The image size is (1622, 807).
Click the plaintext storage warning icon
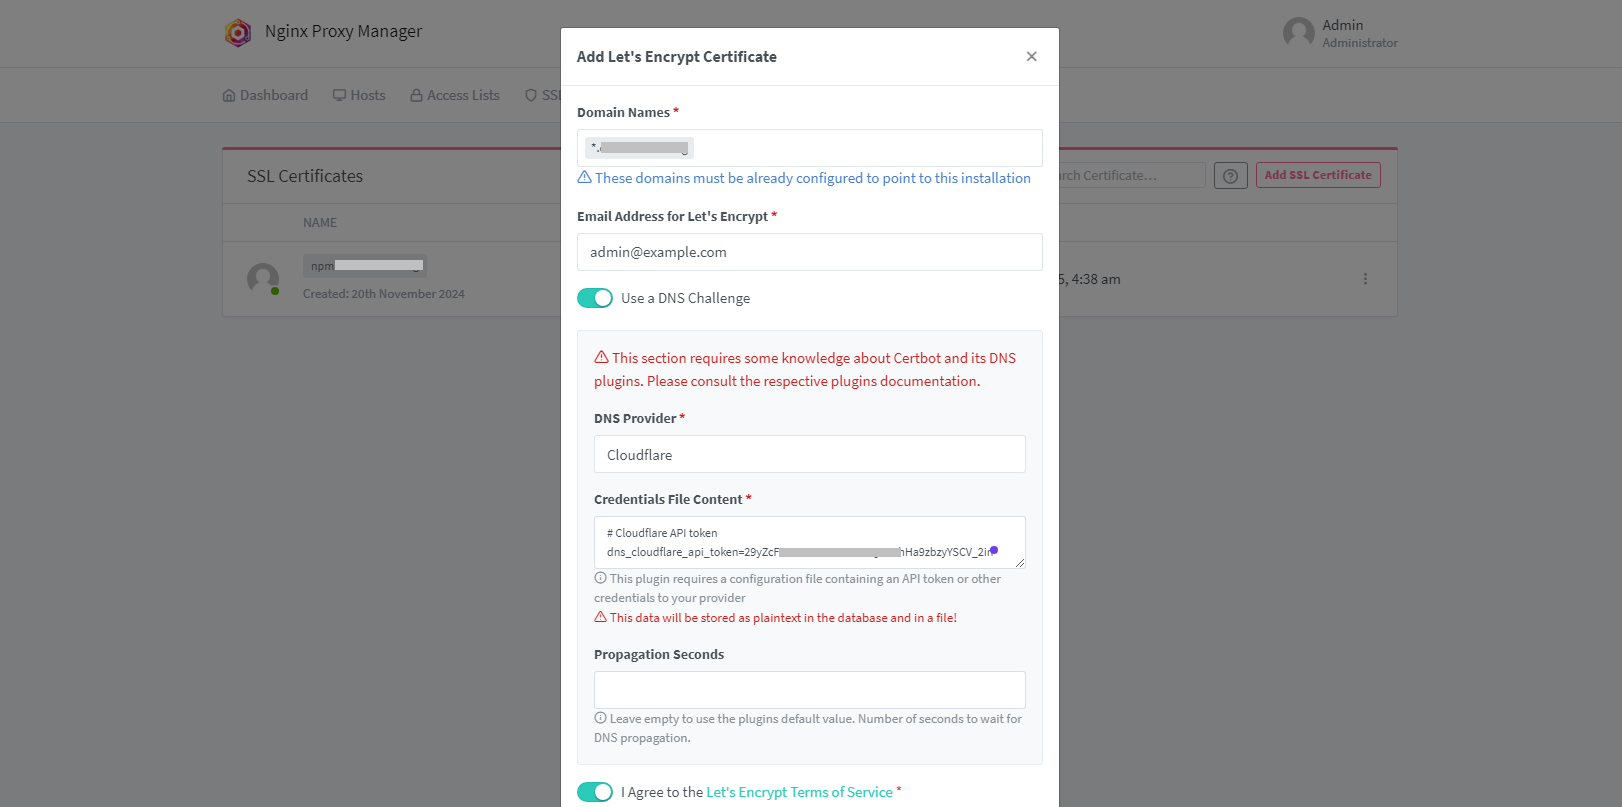600,617
